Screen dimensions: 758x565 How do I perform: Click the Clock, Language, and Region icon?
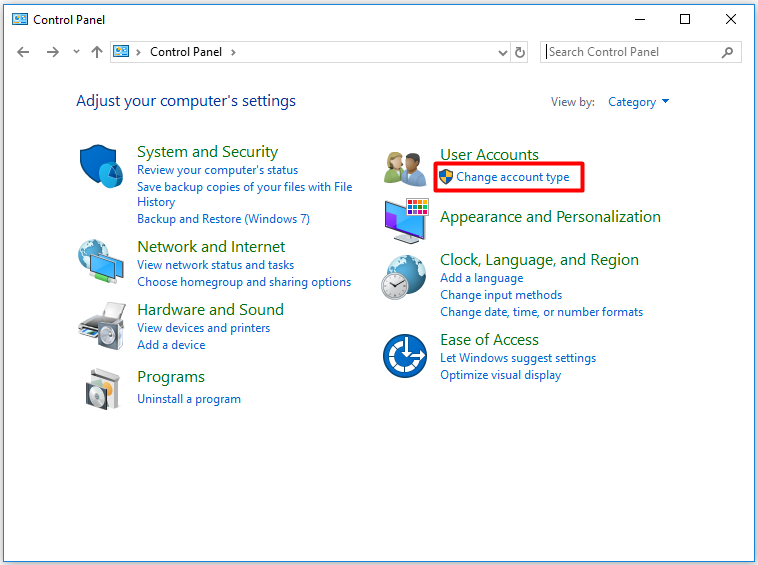pos(404,277)
